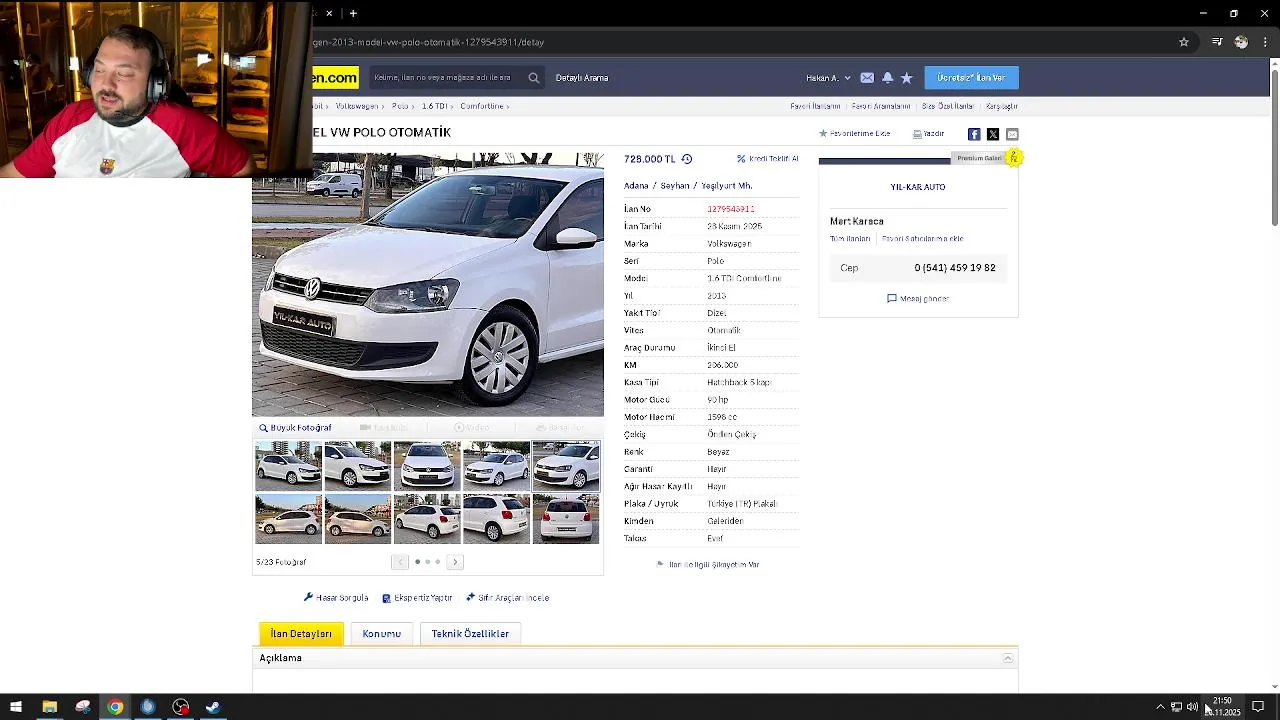Open YIL-KAR AUTO store name

tap(918, 187)
